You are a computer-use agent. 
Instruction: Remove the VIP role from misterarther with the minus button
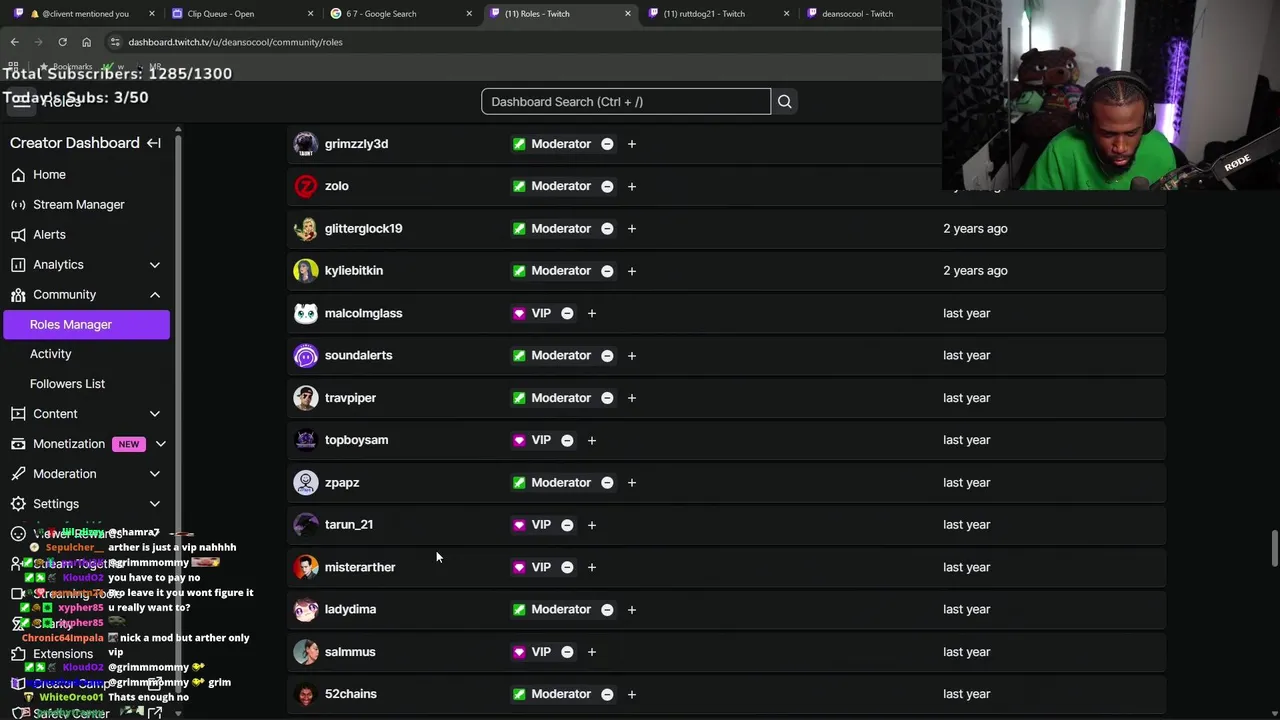pyautogui.click(x=567, y=567)
